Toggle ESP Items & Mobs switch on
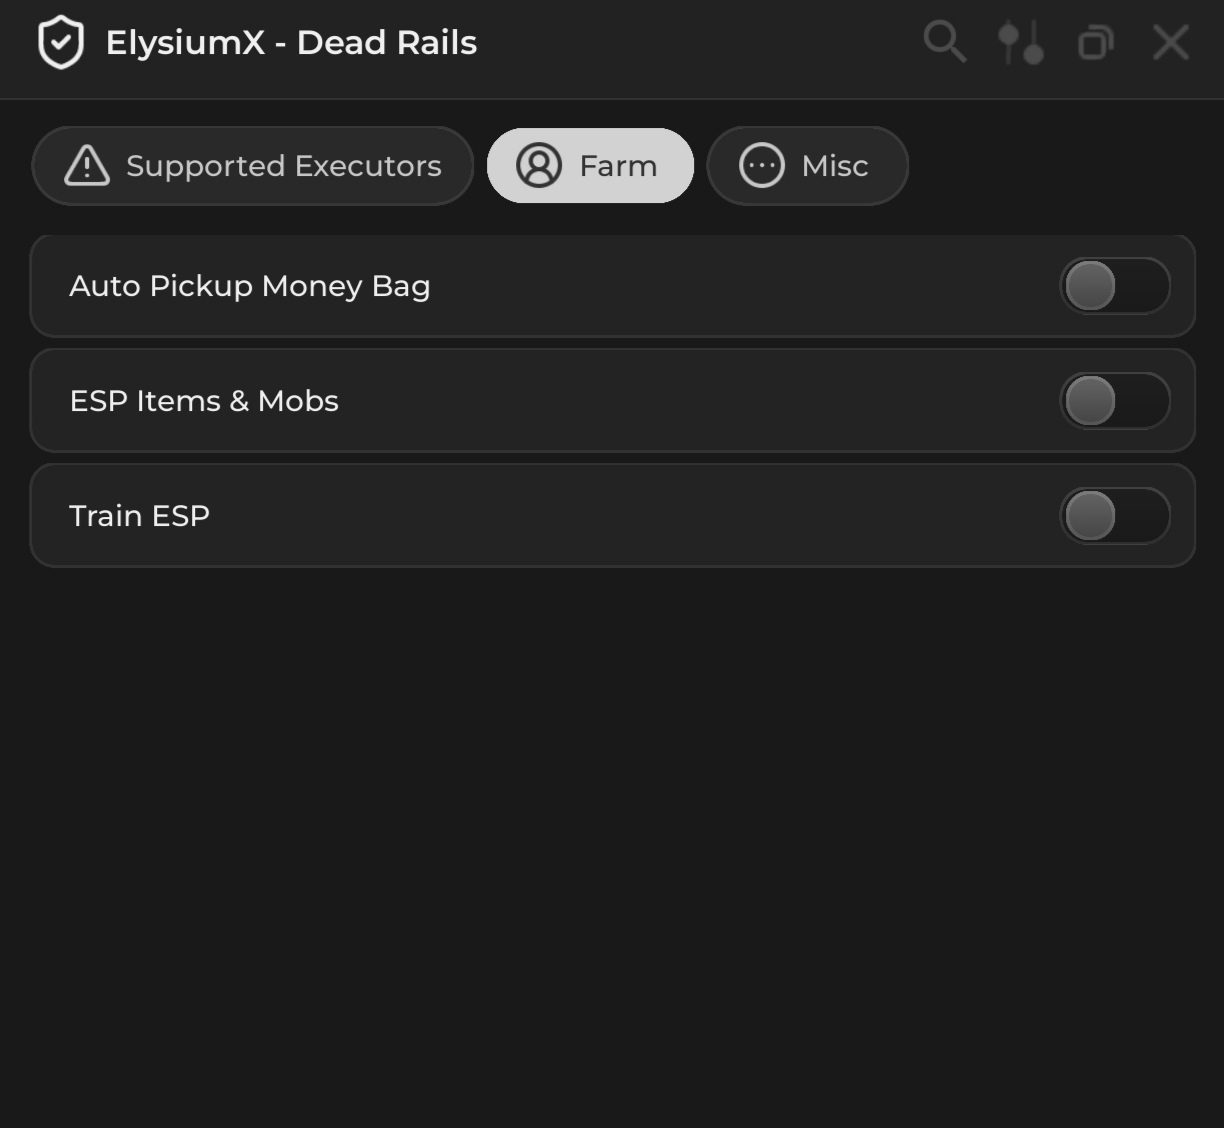Screen dimensions: 1224x1128 click(x=1114, y=401)
